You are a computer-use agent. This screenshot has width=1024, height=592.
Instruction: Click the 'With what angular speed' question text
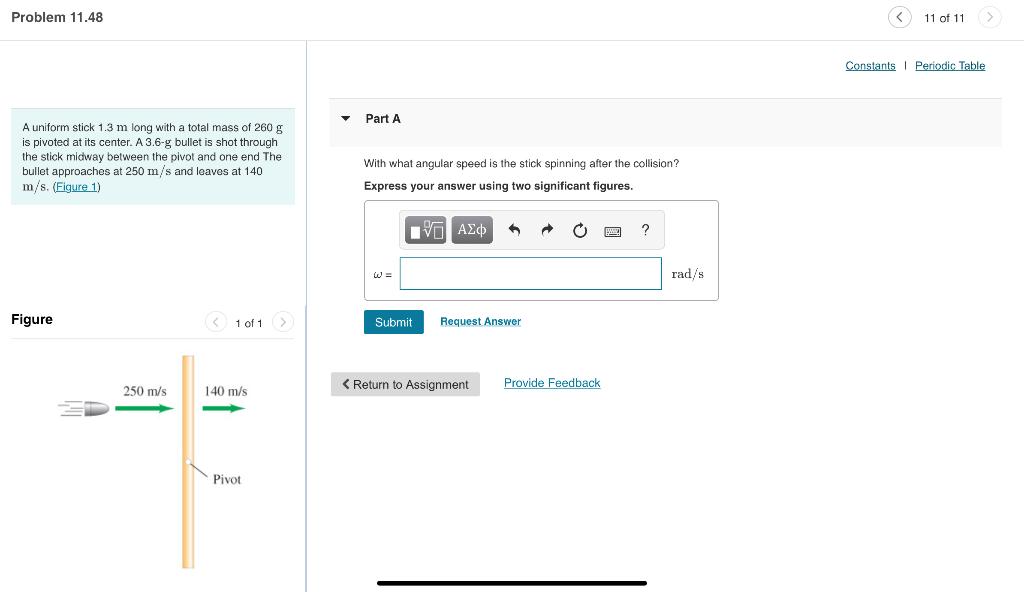point(521,163)
